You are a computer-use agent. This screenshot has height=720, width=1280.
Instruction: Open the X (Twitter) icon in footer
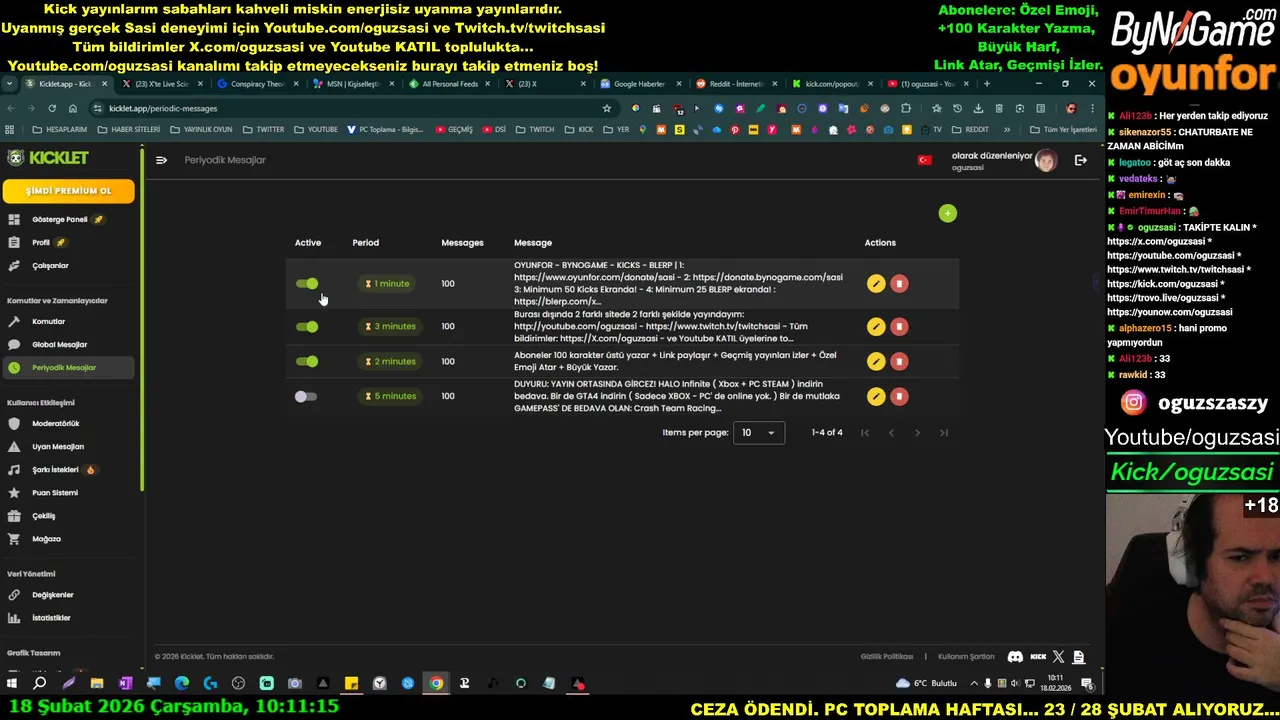coord(1059,657)
